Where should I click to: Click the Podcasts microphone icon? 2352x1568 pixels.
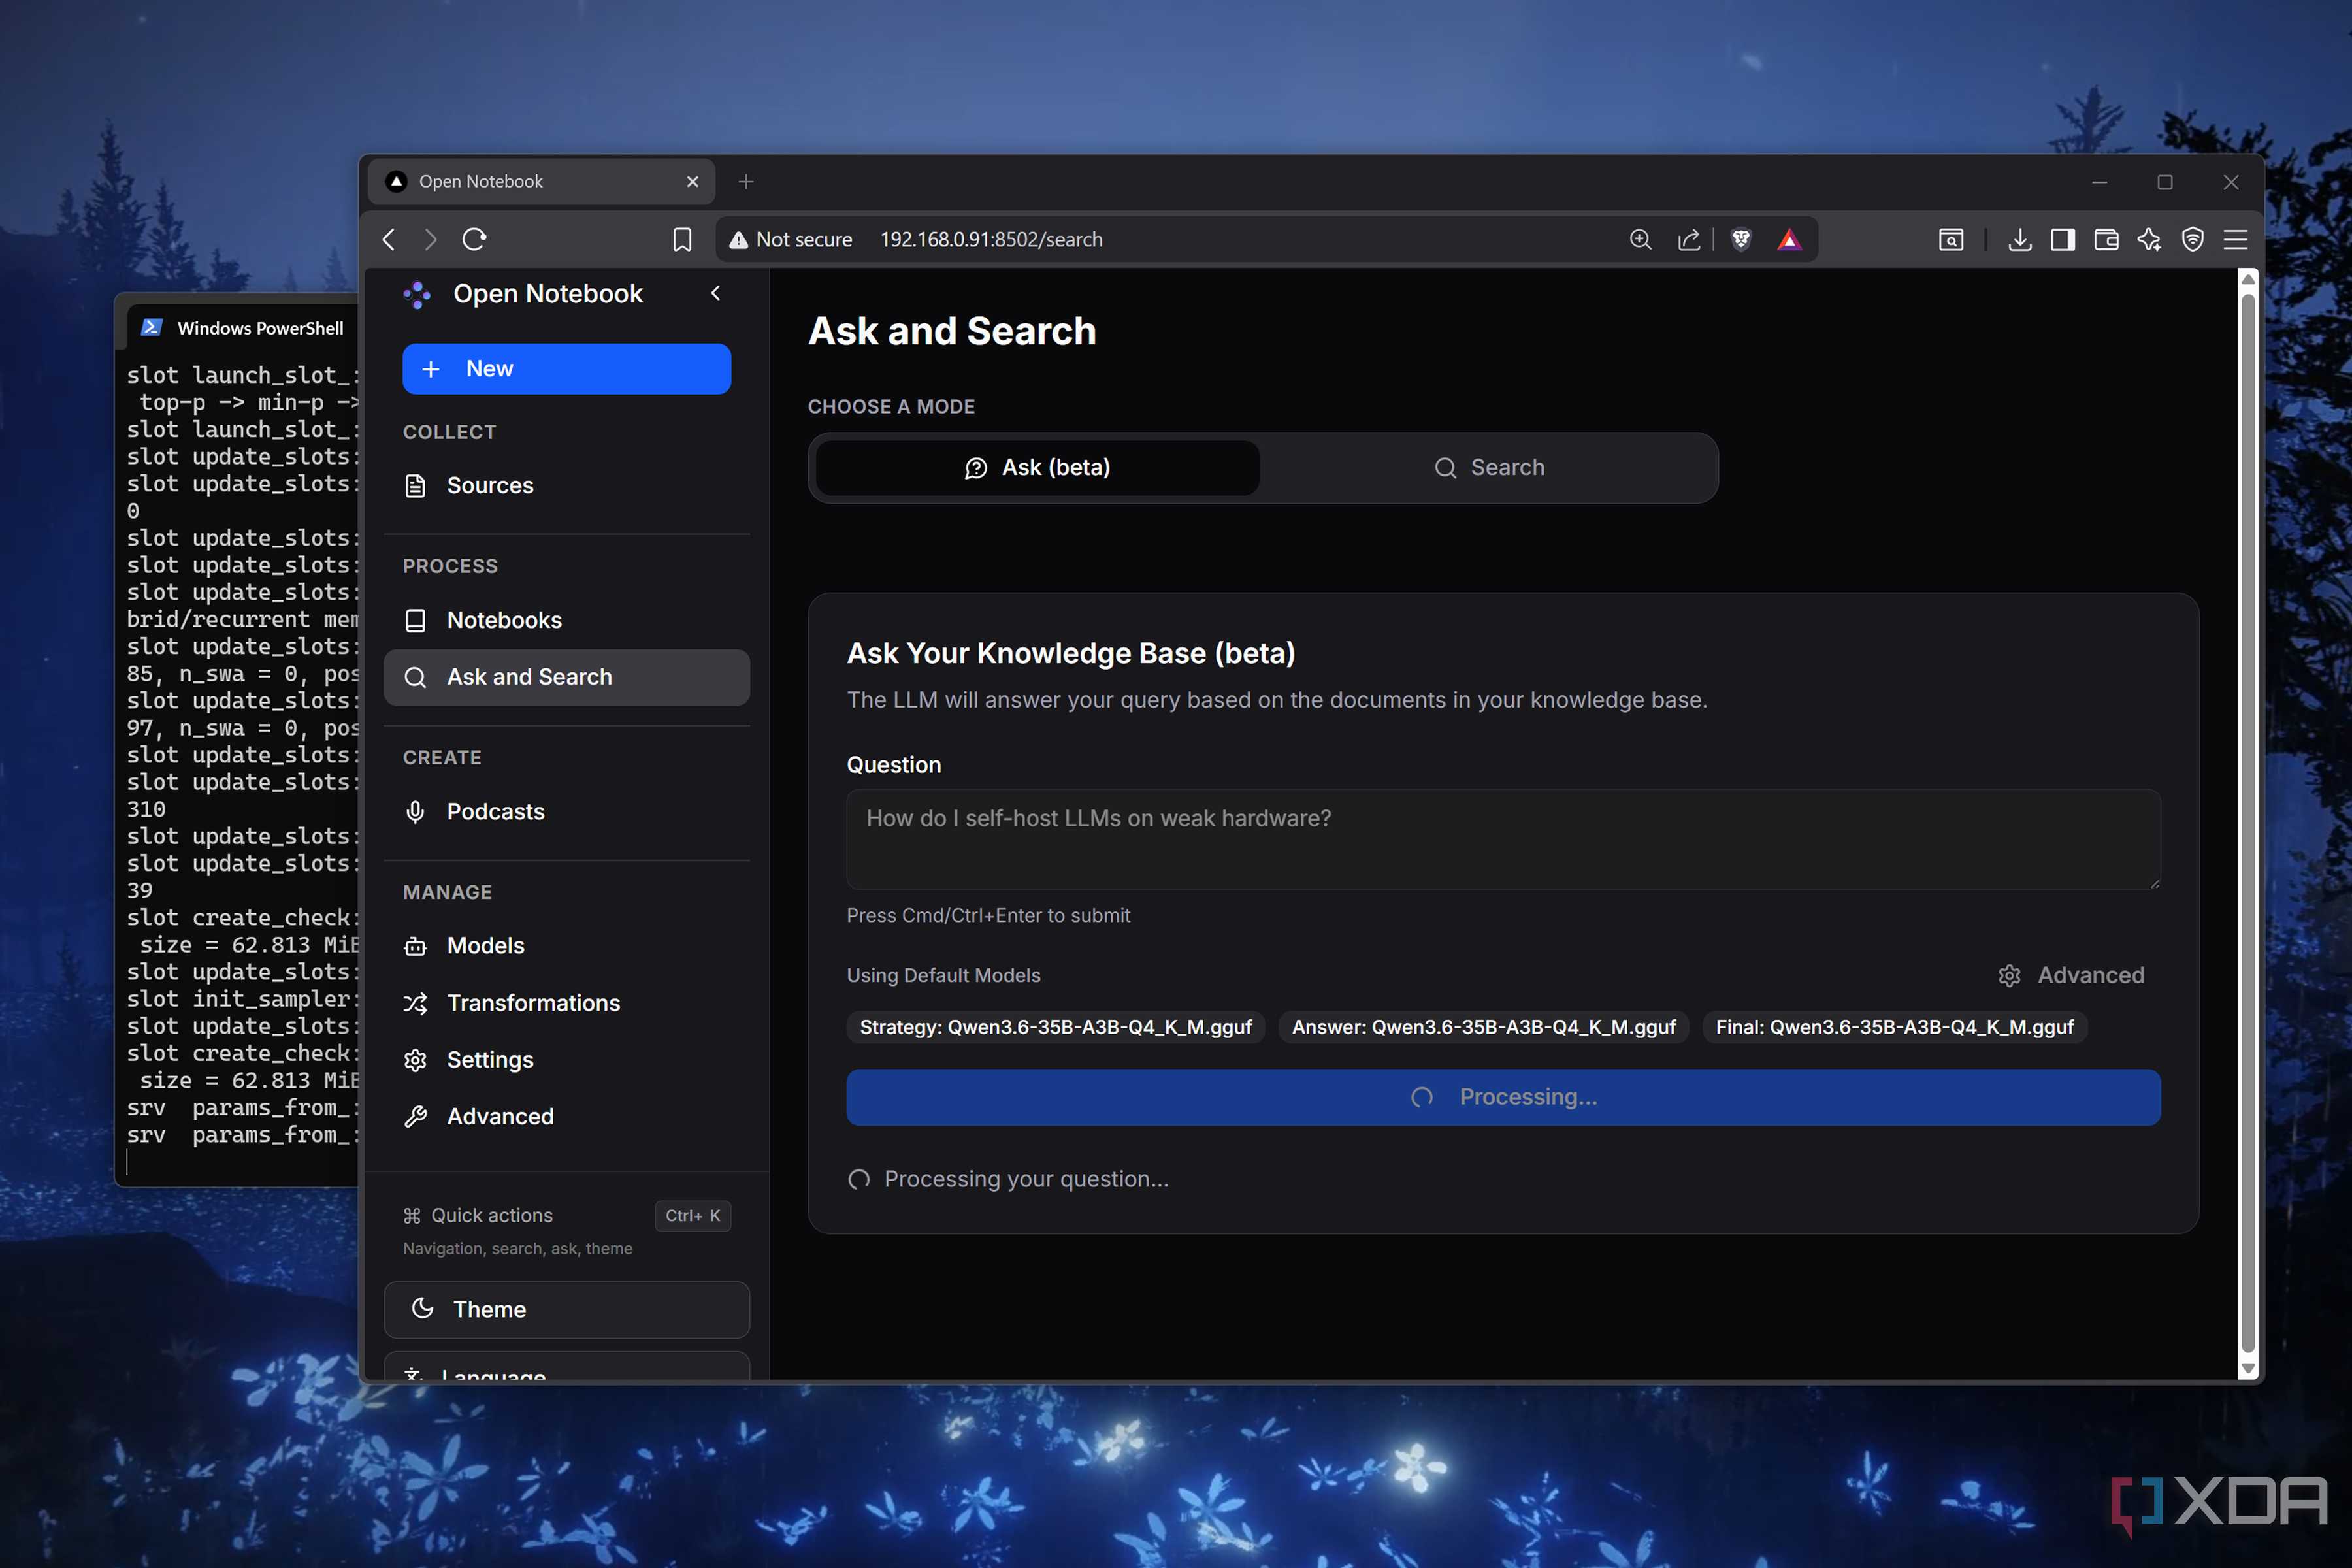click(x=415, y=811)
